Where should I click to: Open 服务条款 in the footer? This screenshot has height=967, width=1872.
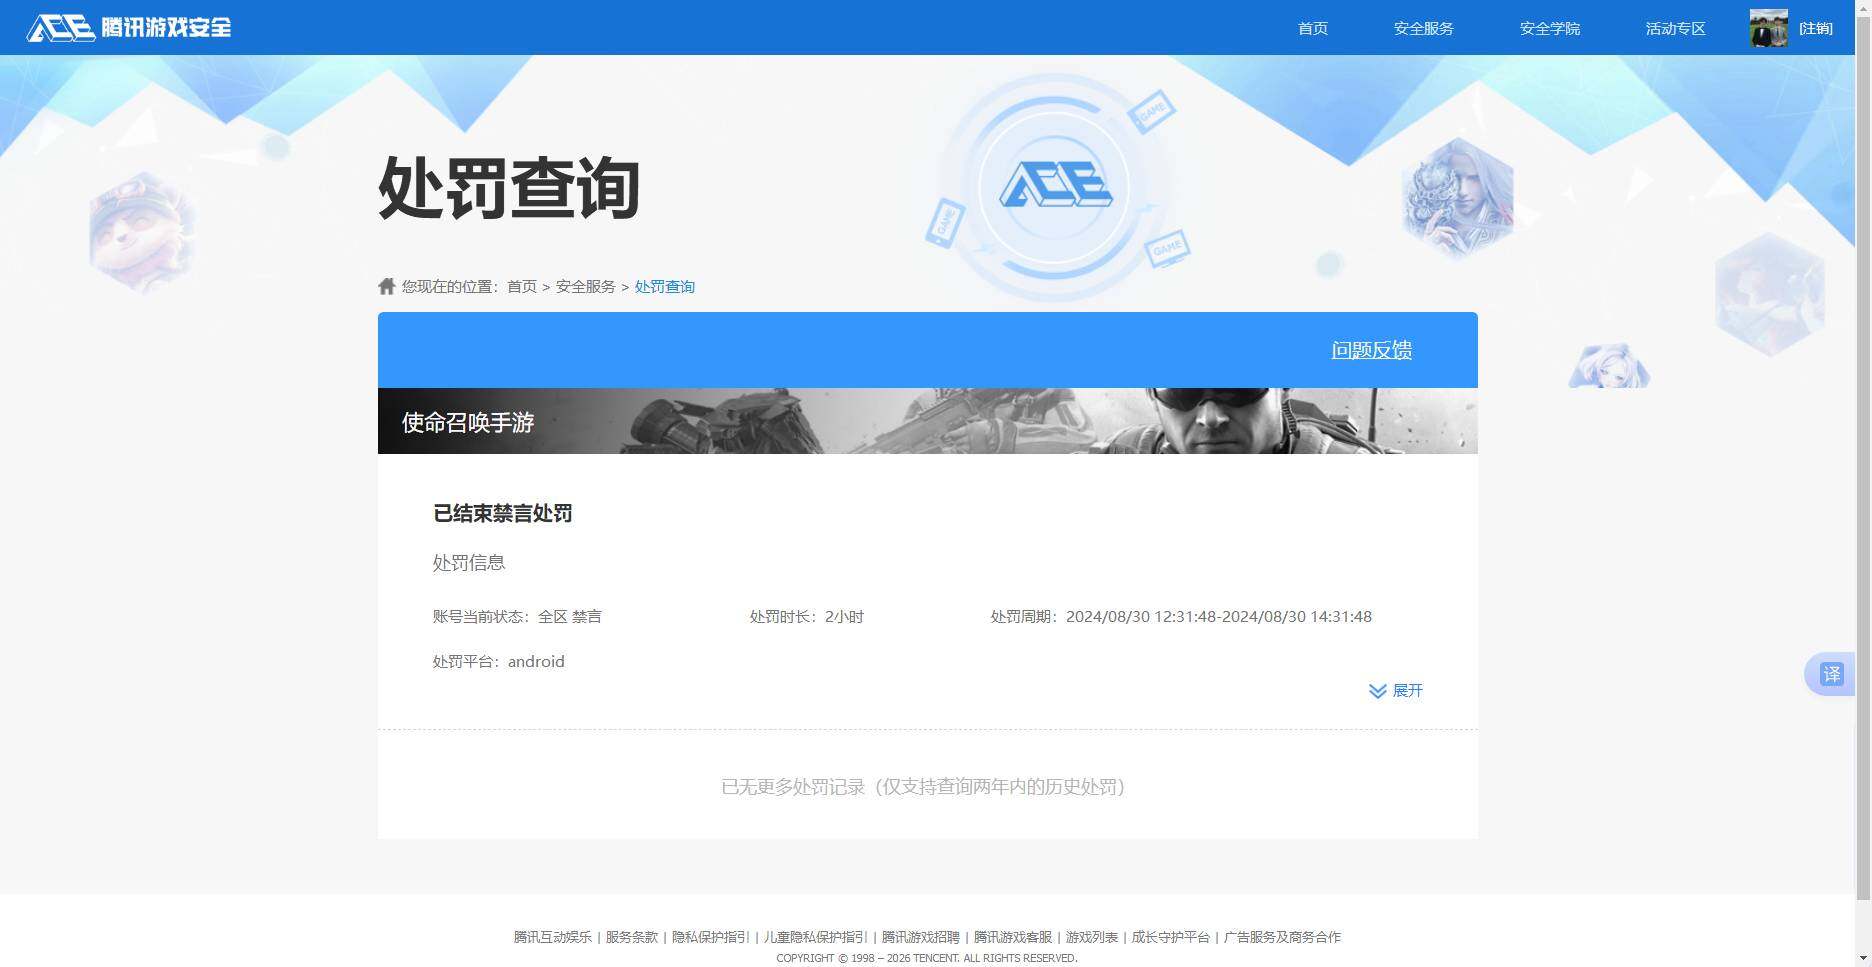click(x=631, y=937)
